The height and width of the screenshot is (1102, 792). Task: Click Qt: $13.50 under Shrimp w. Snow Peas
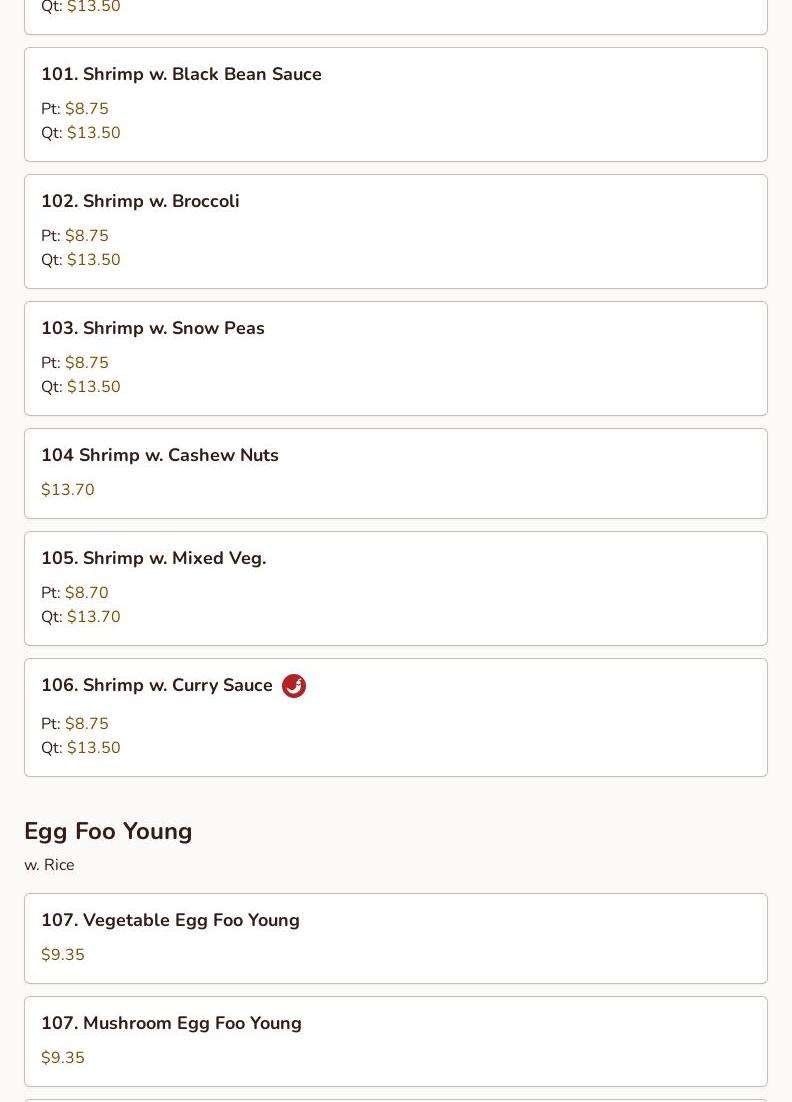pyautogui.click(x=81, y=387)
